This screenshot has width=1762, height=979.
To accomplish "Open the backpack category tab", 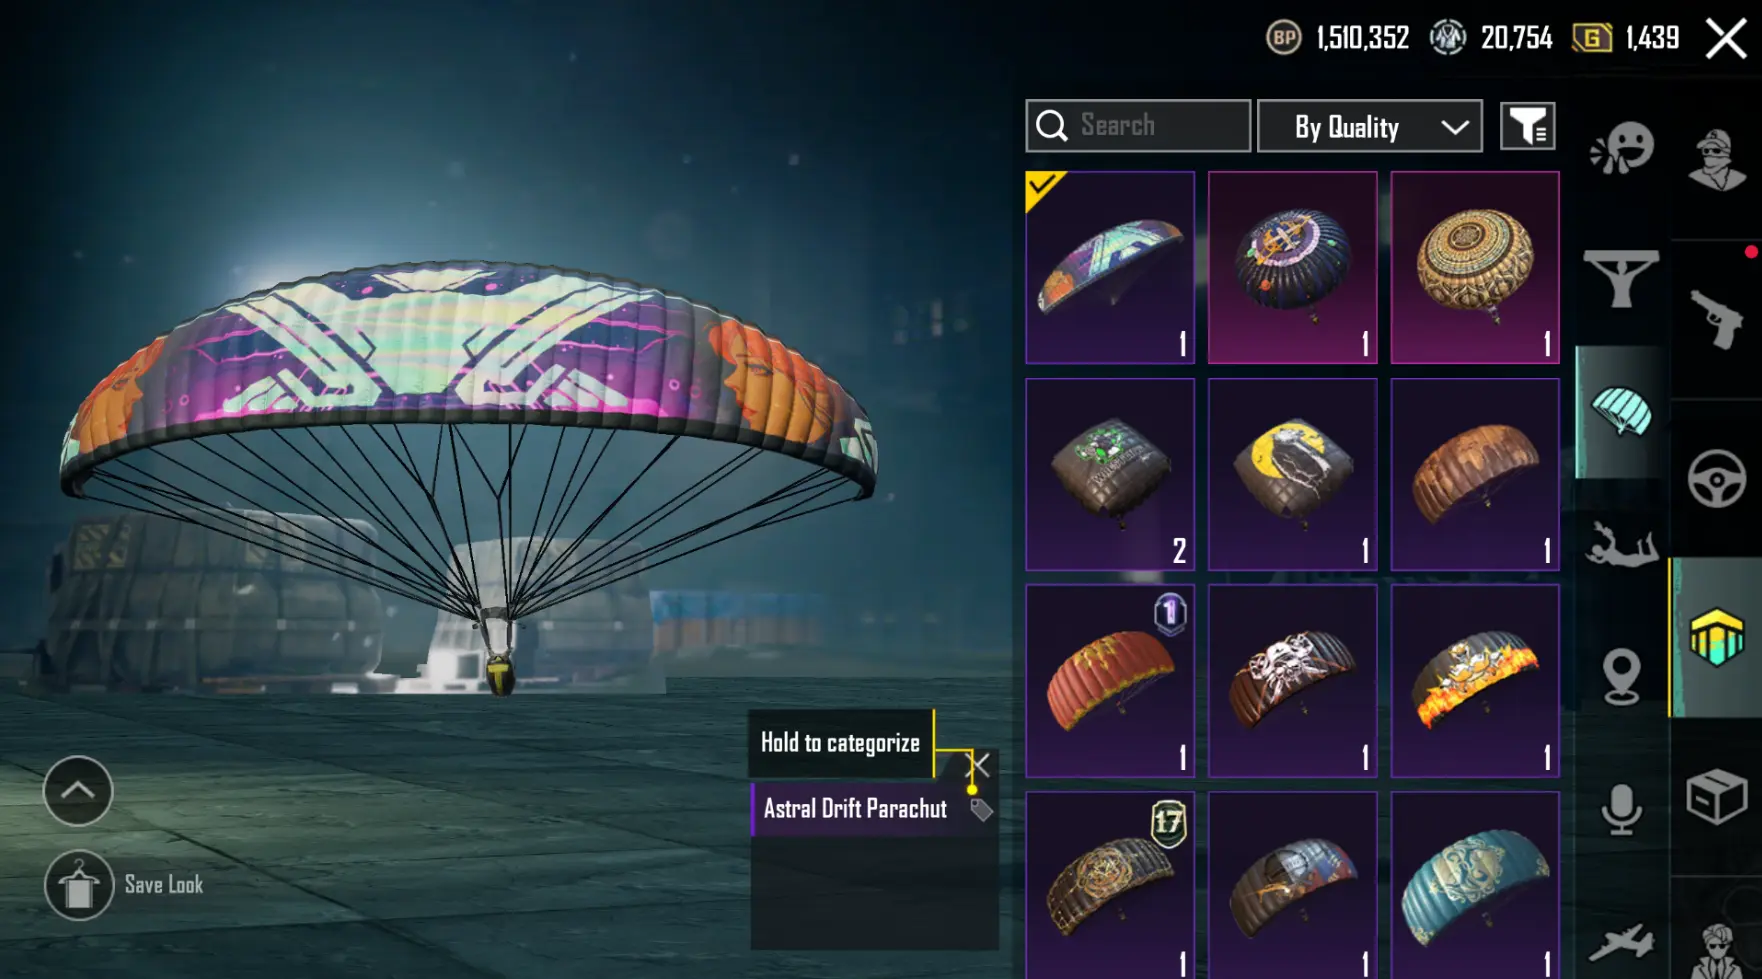I will [1716, 637].
